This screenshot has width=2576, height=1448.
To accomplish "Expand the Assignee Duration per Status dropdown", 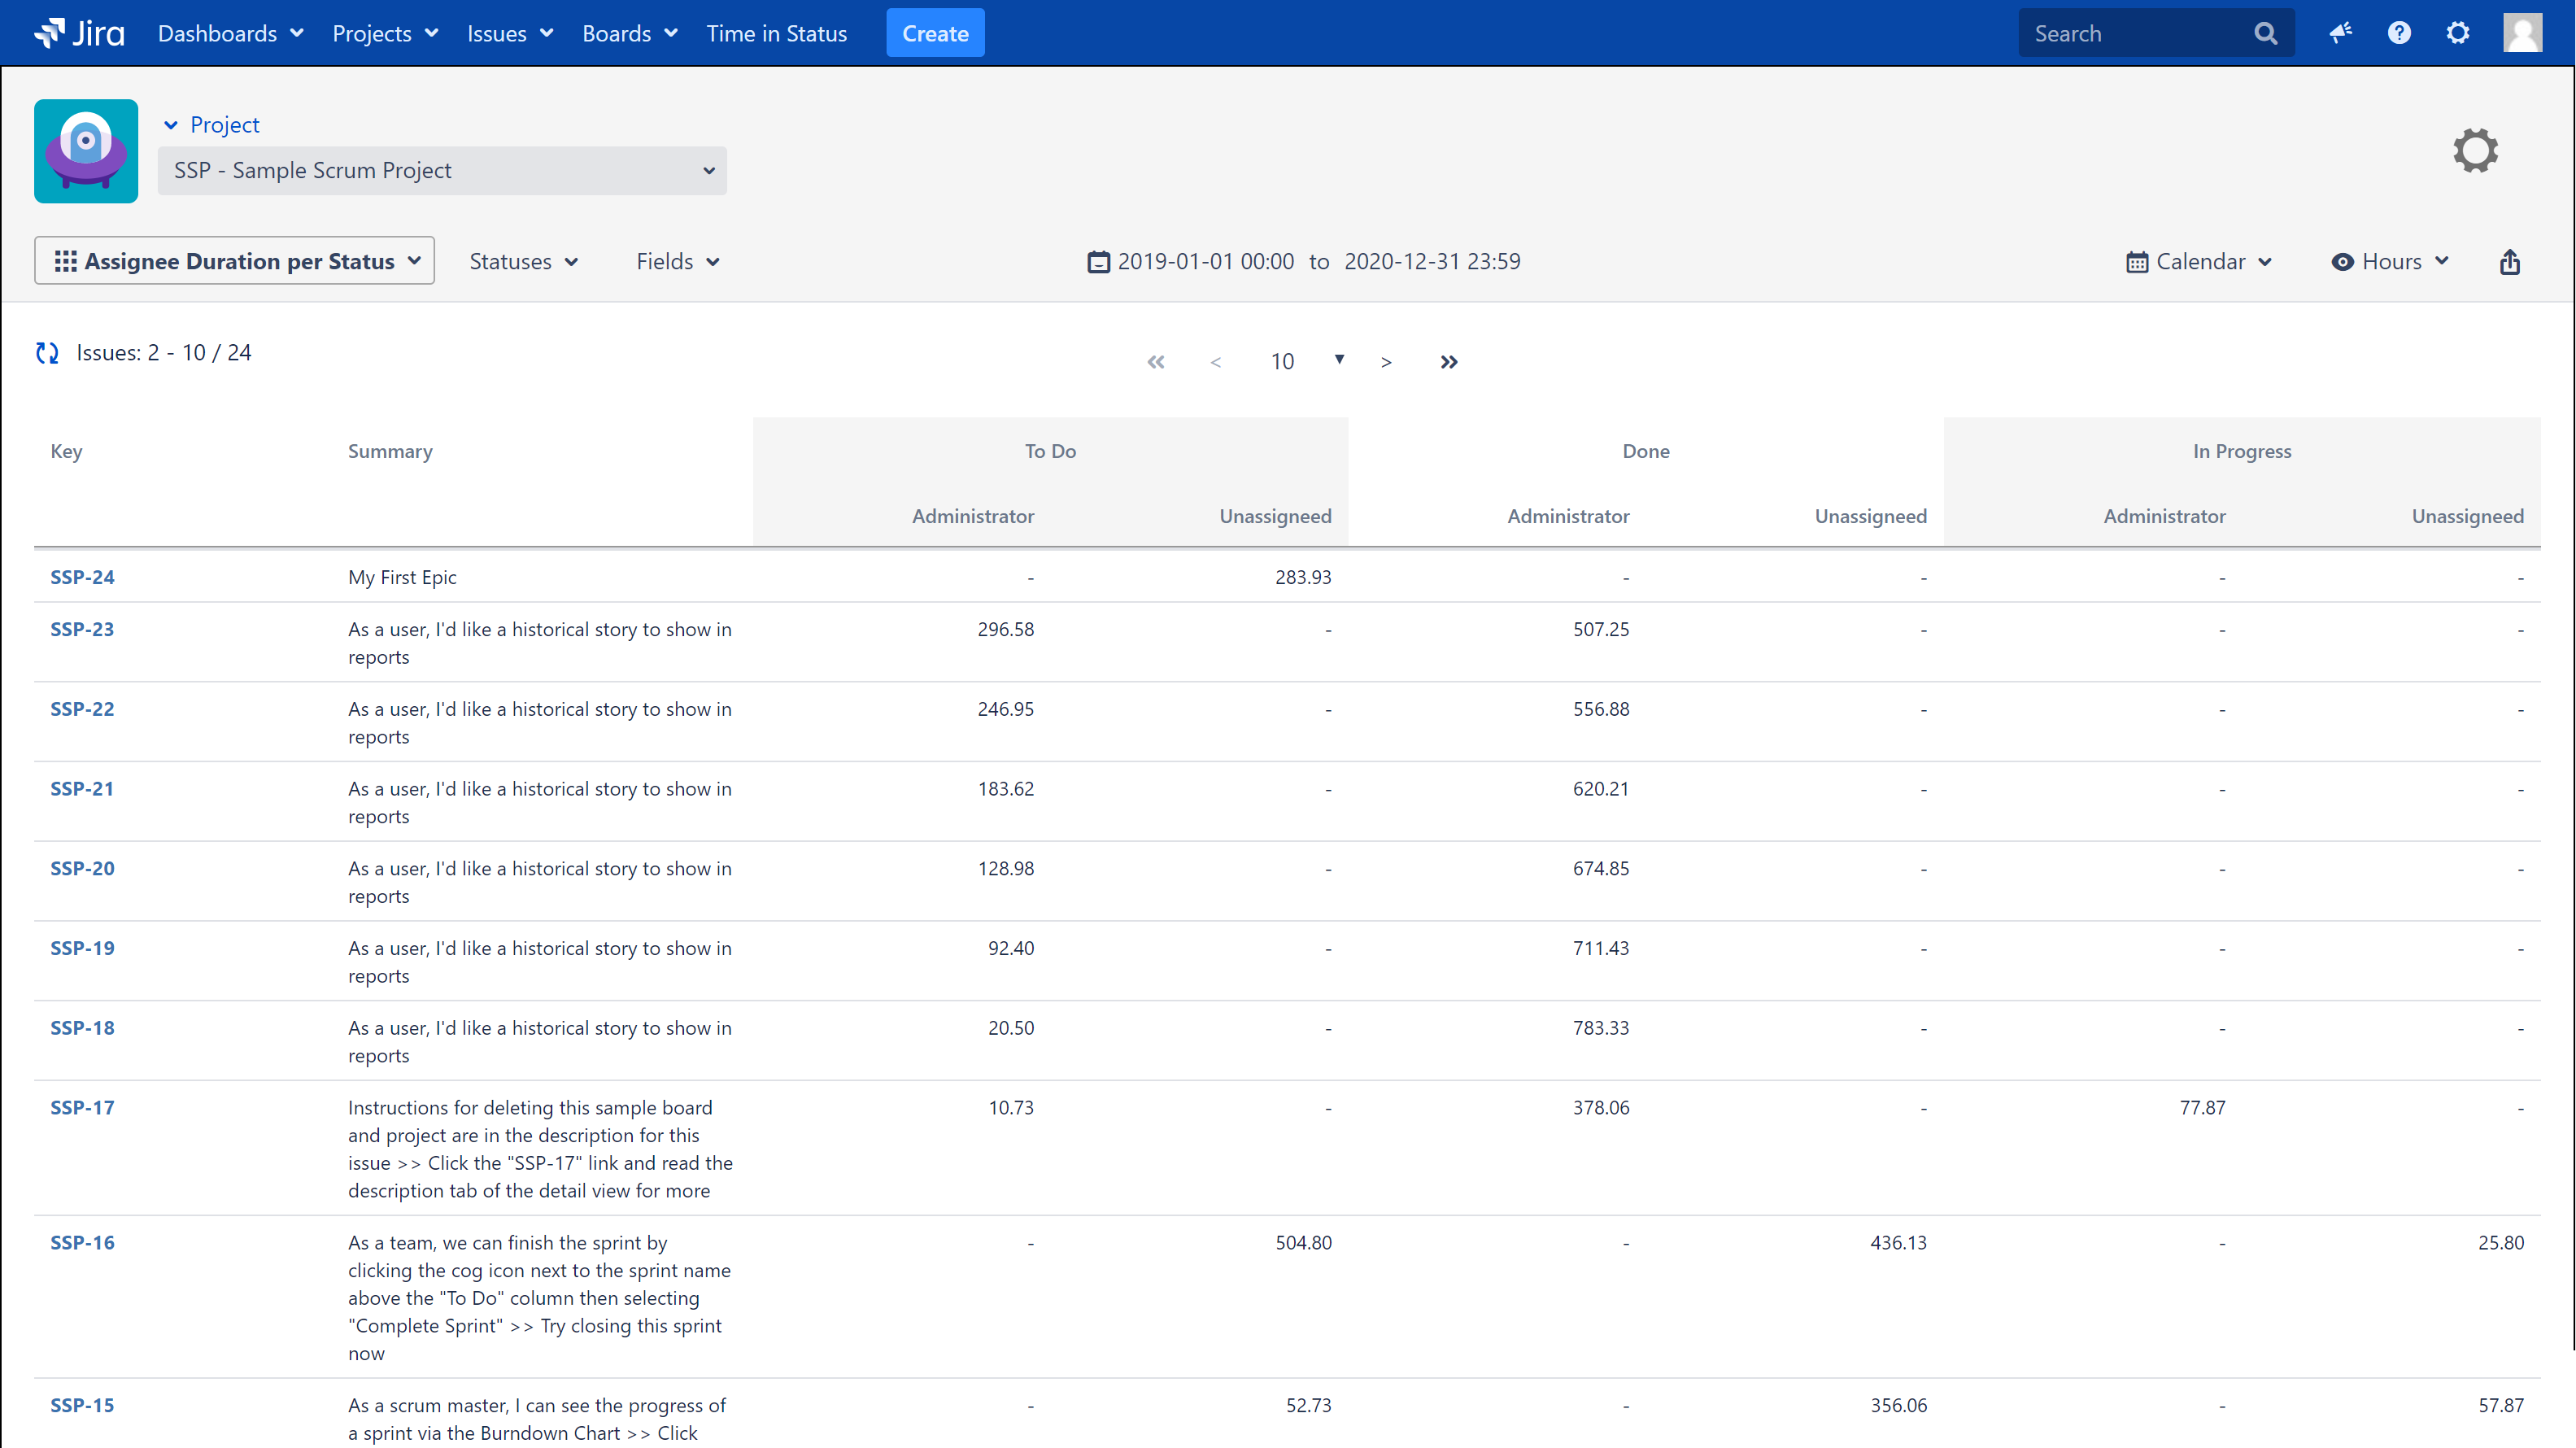I will (234, 261).
